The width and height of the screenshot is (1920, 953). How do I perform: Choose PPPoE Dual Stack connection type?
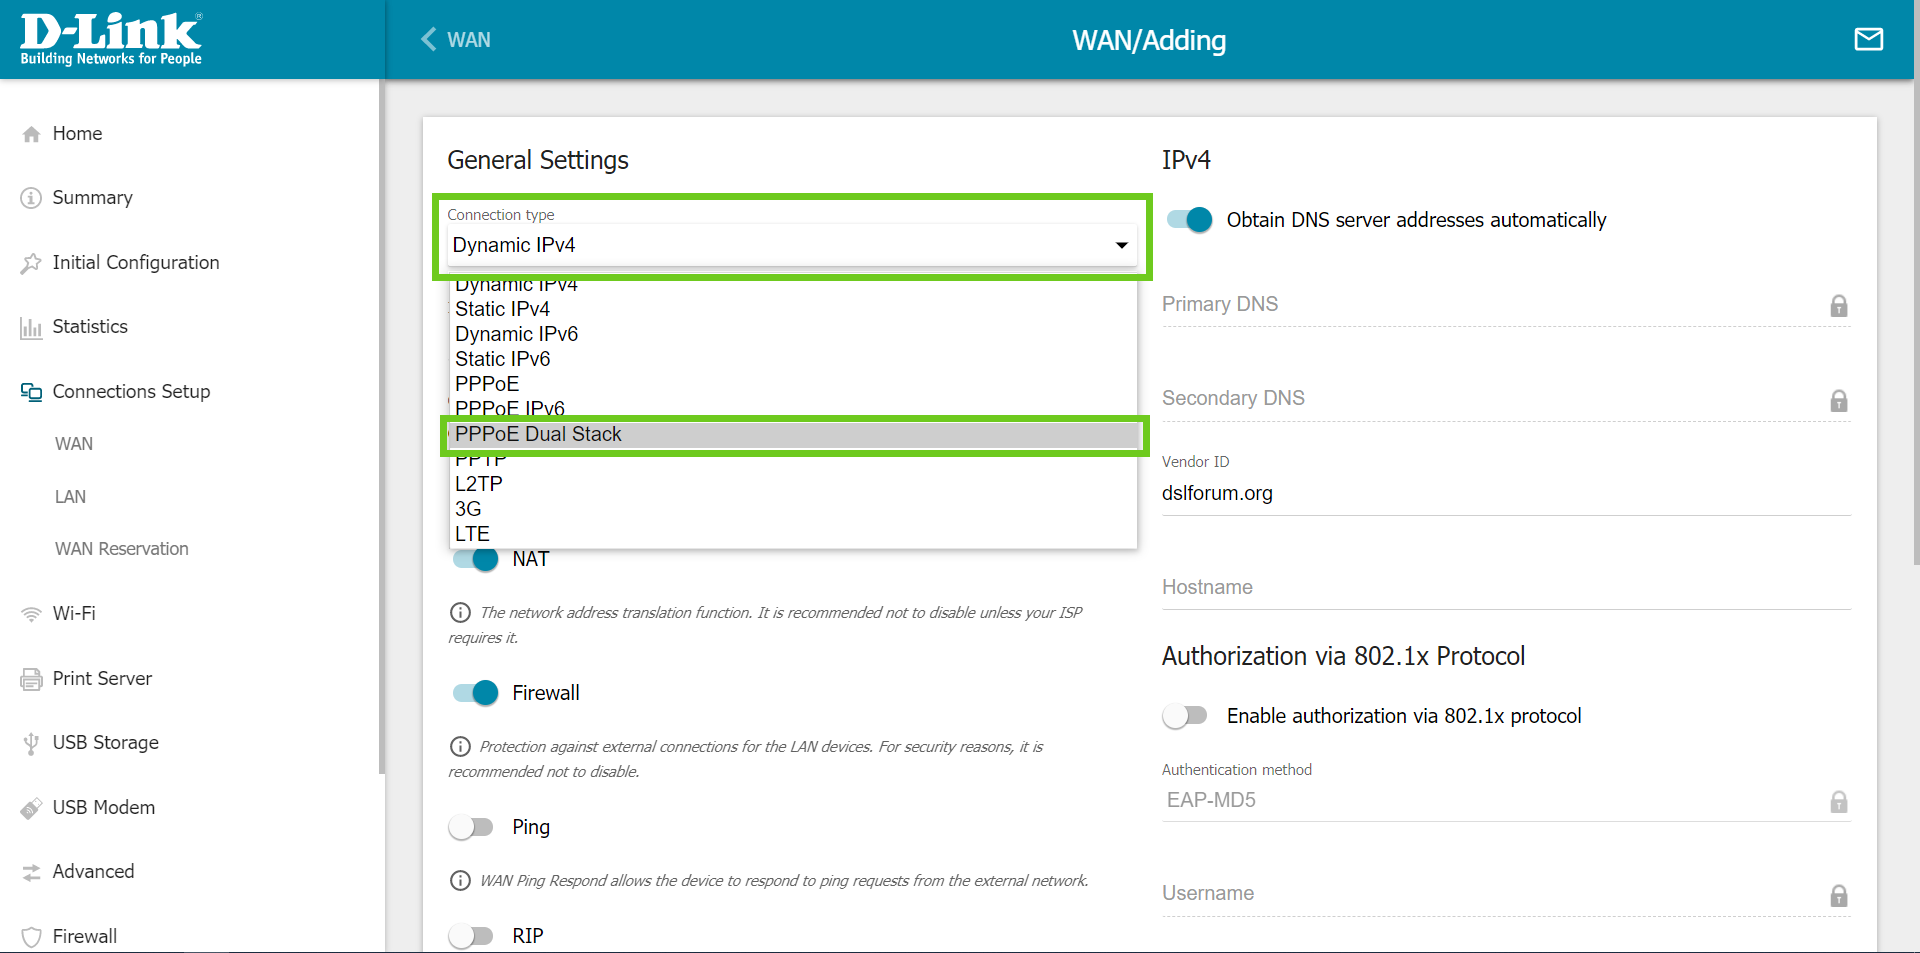coord(538,434)
